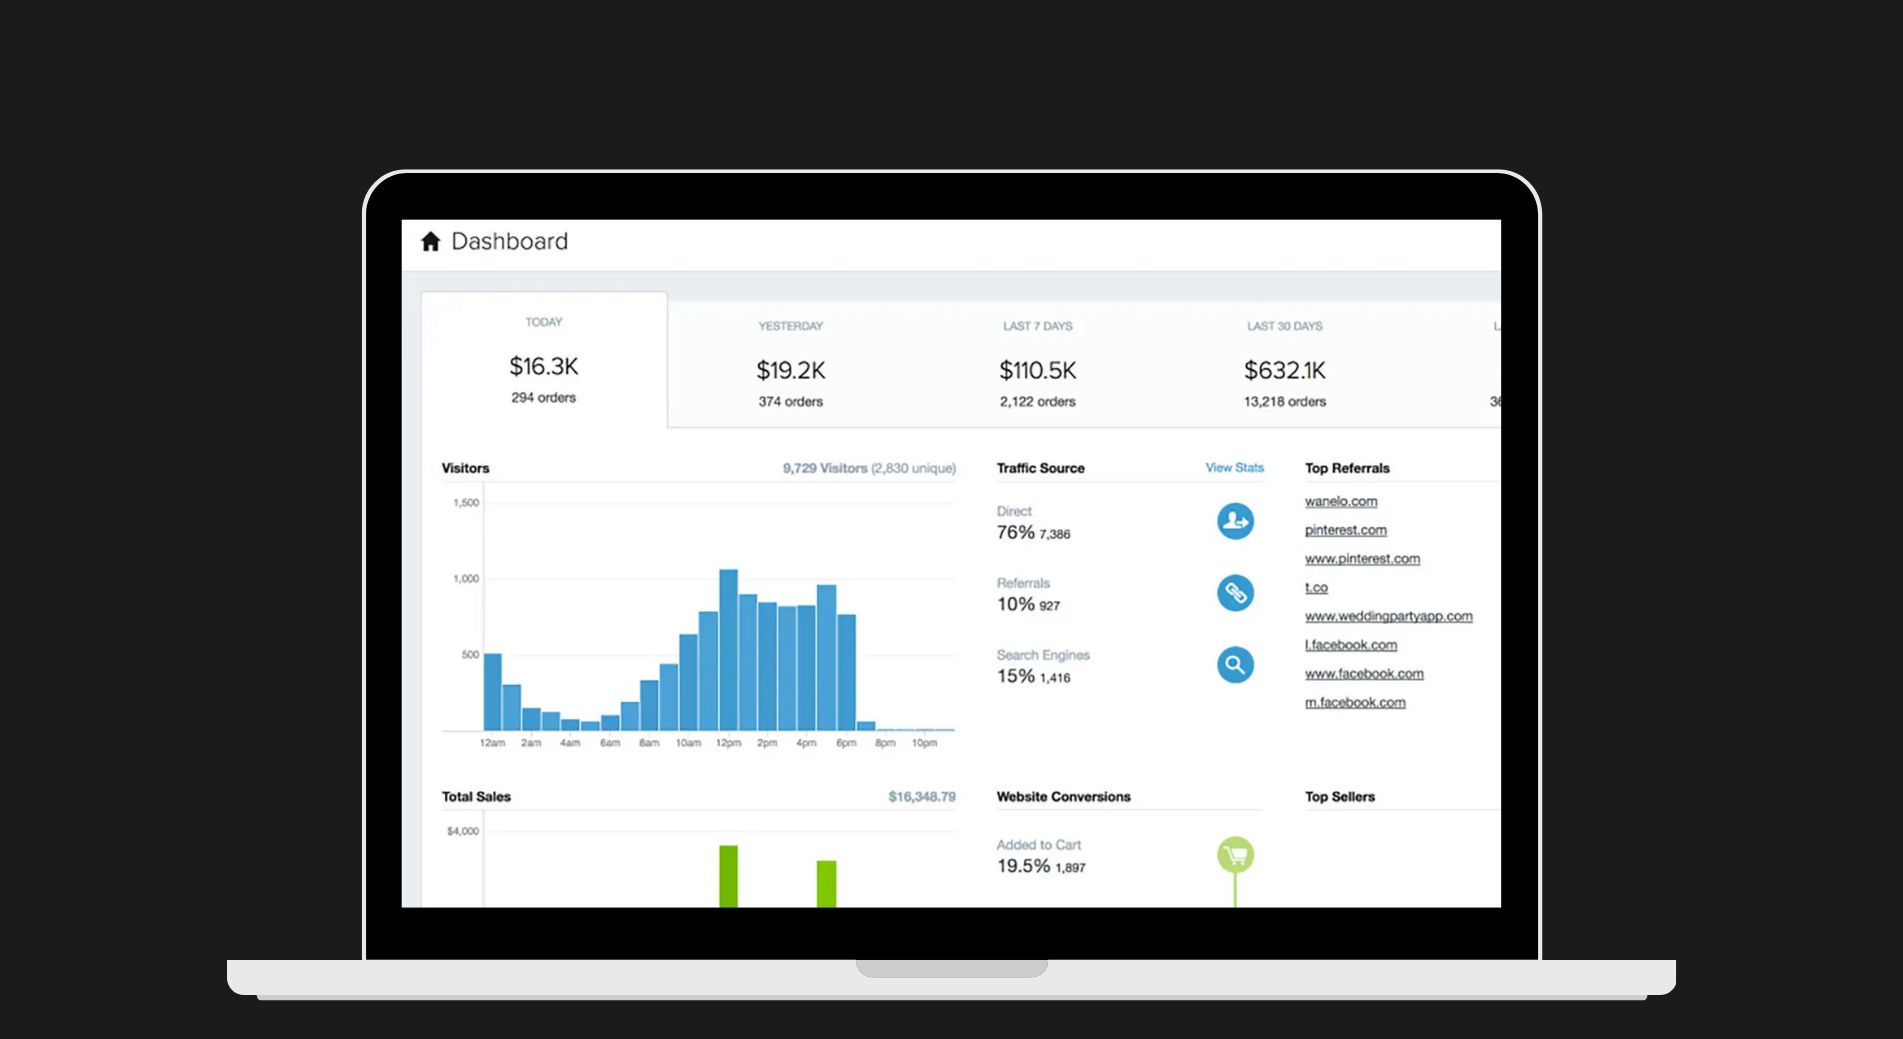Screen dimensions: 1903x1039
Task: Click the $16,348.79 total sales amount
Action: click(x=922, y=797)
